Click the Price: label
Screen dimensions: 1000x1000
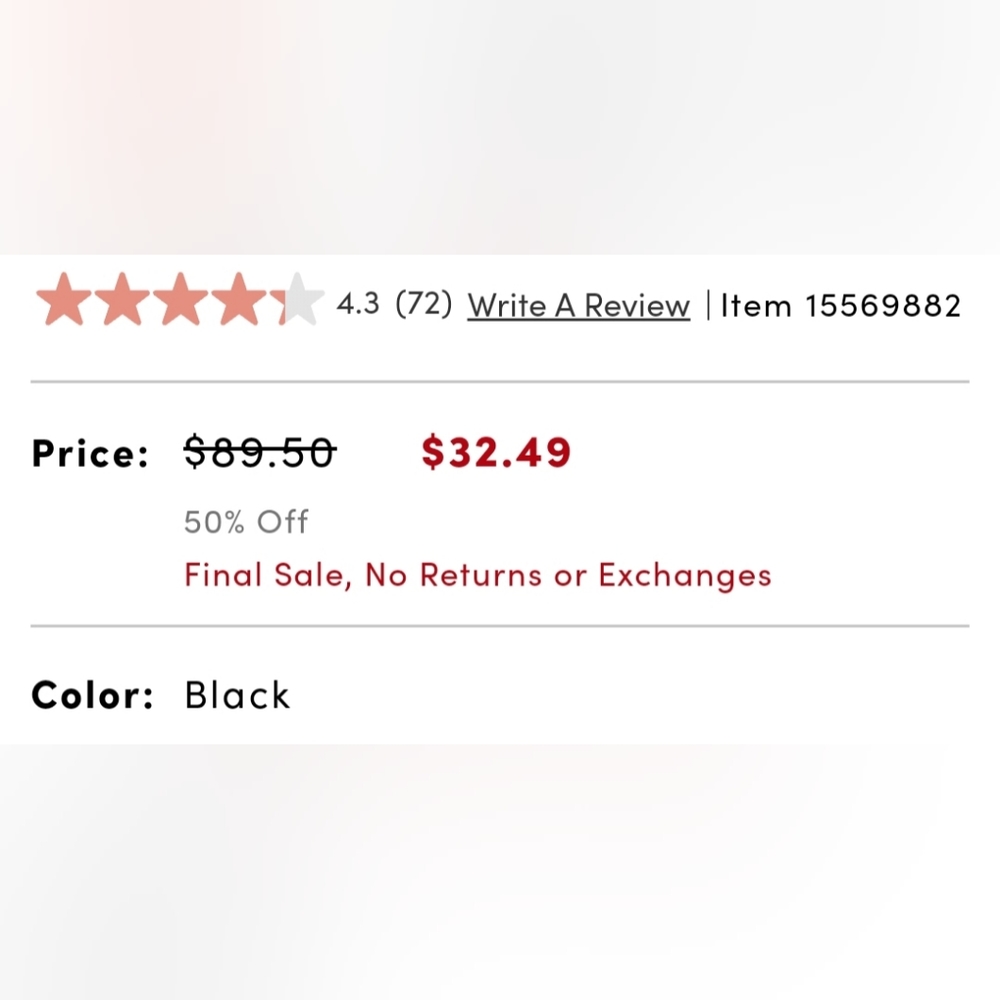pyautogui.click(x=90, y=453)
